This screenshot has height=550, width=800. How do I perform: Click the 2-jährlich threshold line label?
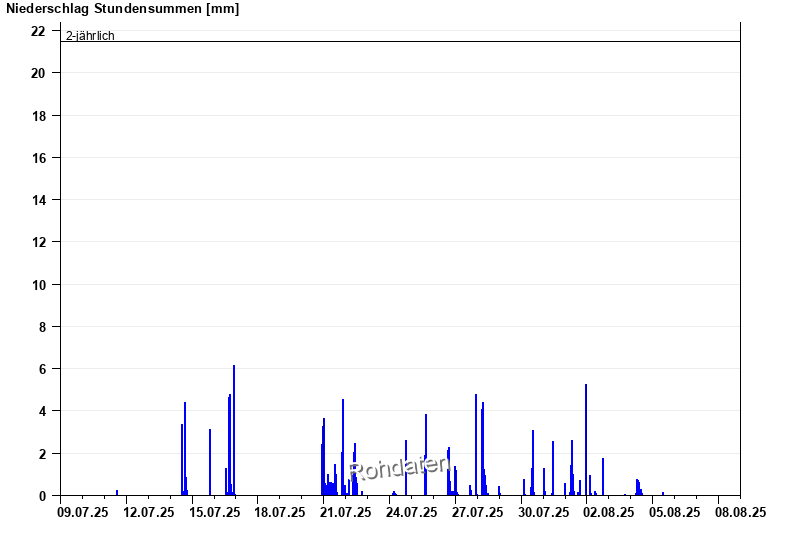(90, 36)
